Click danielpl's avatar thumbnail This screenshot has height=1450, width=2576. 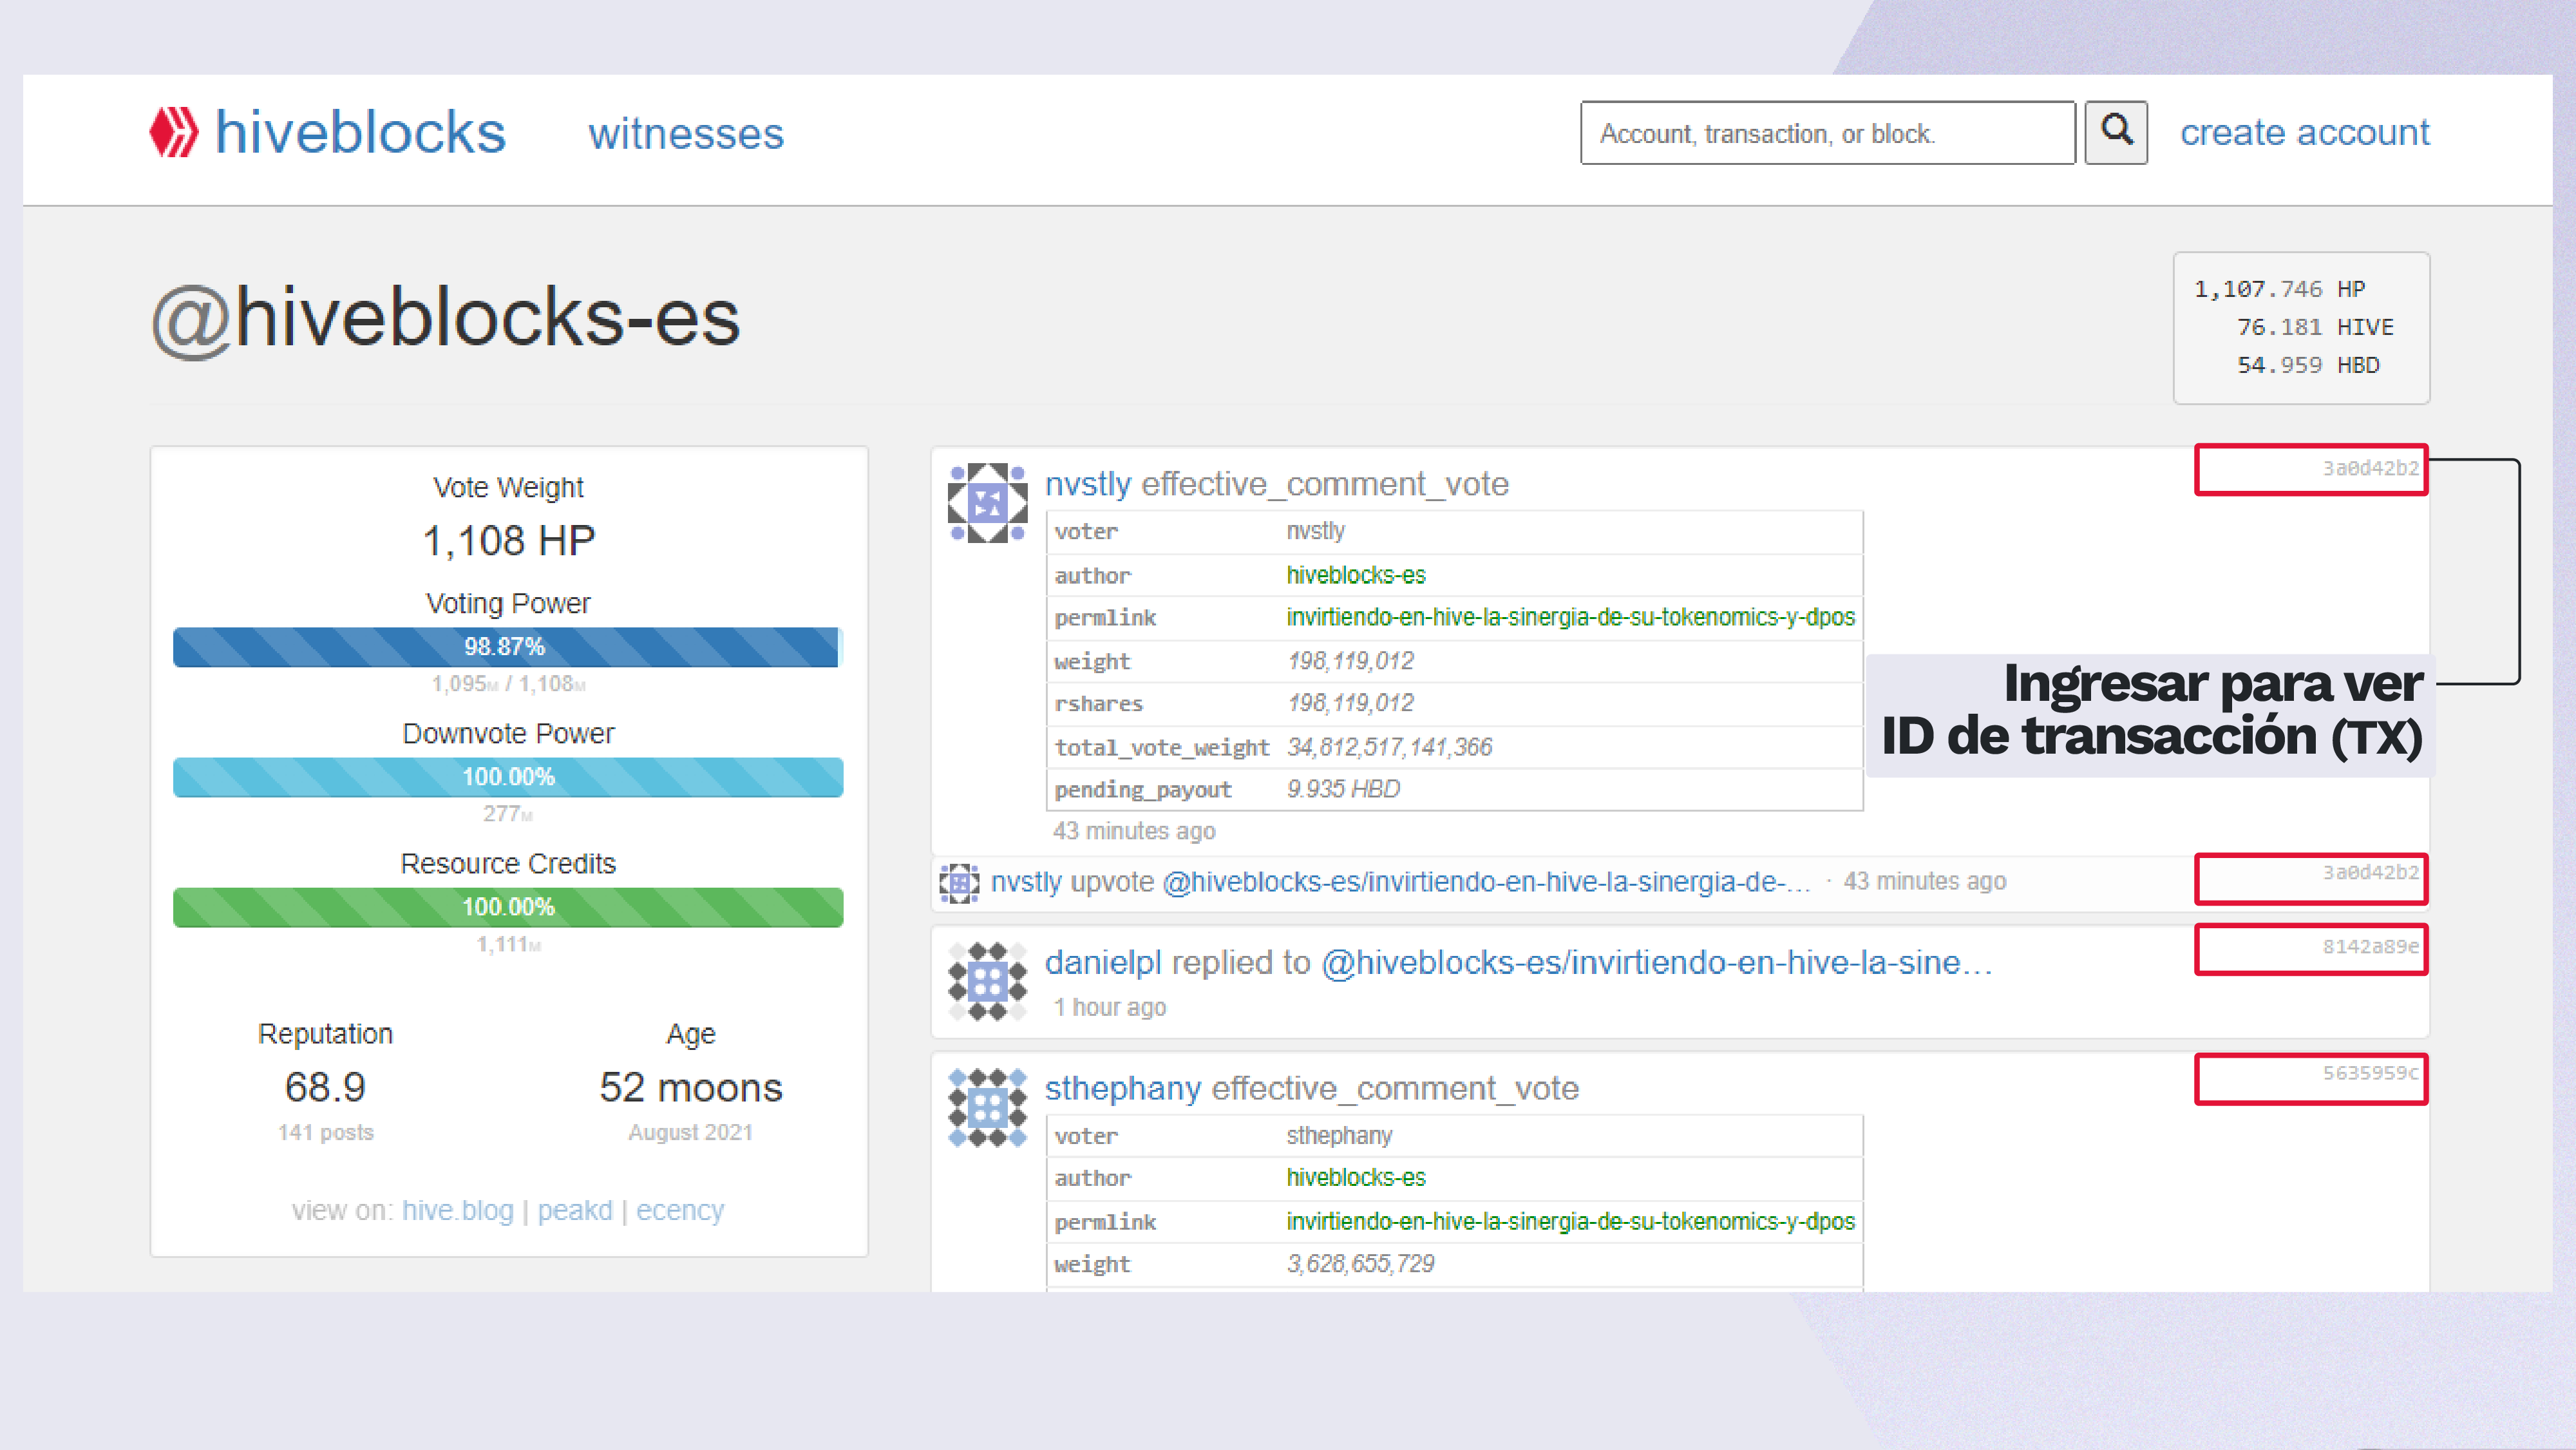[987, 981]
